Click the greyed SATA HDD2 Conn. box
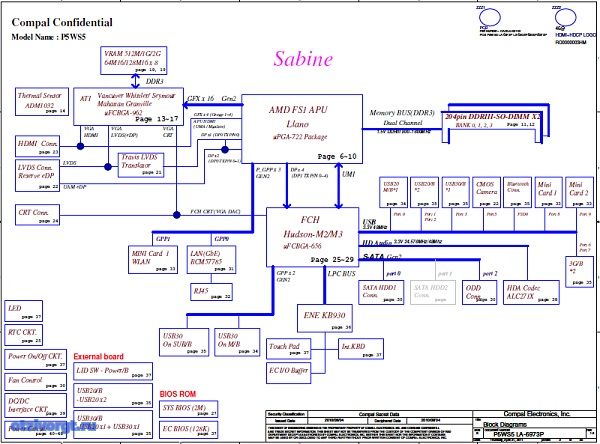The image size is (600, 444). (433, 292)
